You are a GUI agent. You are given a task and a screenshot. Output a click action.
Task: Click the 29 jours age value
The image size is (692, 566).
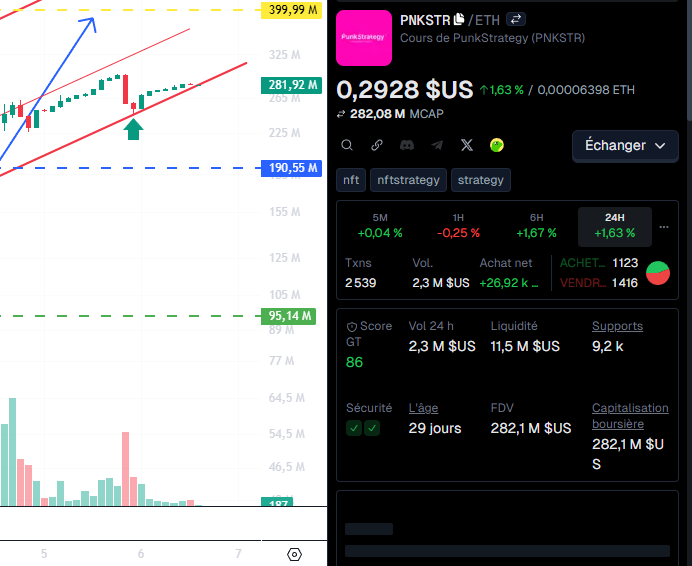pyautogui.click(x=435, y=428)
